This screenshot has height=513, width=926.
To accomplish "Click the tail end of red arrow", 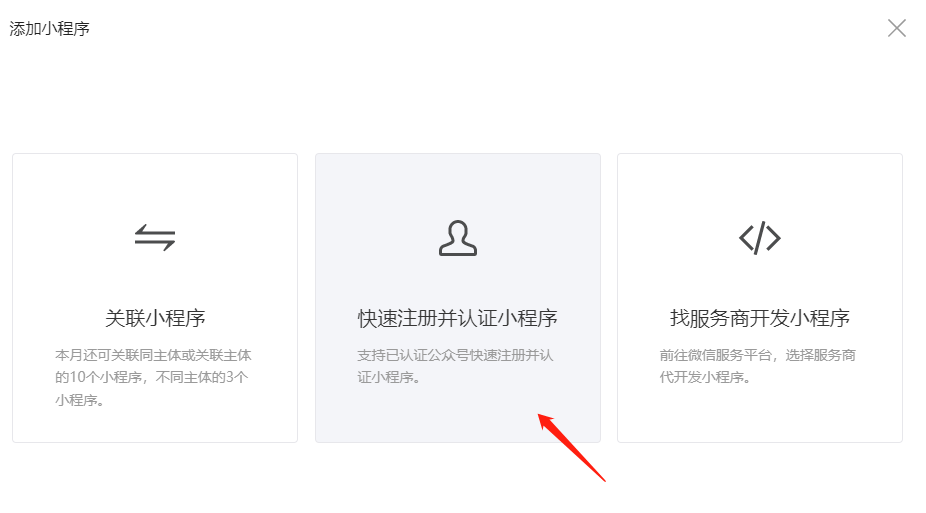I will 602,478.
